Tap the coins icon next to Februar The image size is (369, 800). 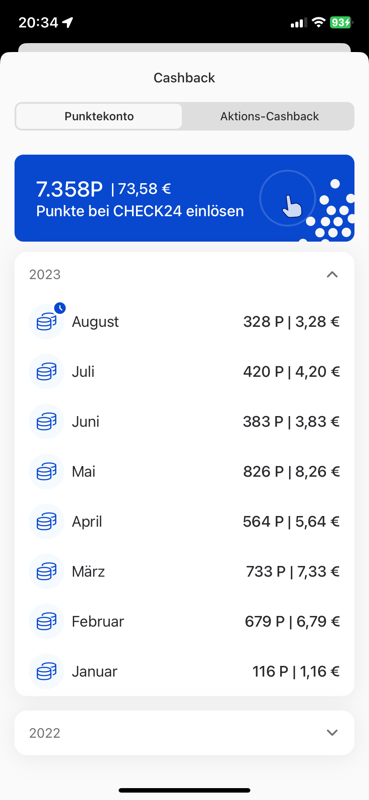click(x=46, y=622)
